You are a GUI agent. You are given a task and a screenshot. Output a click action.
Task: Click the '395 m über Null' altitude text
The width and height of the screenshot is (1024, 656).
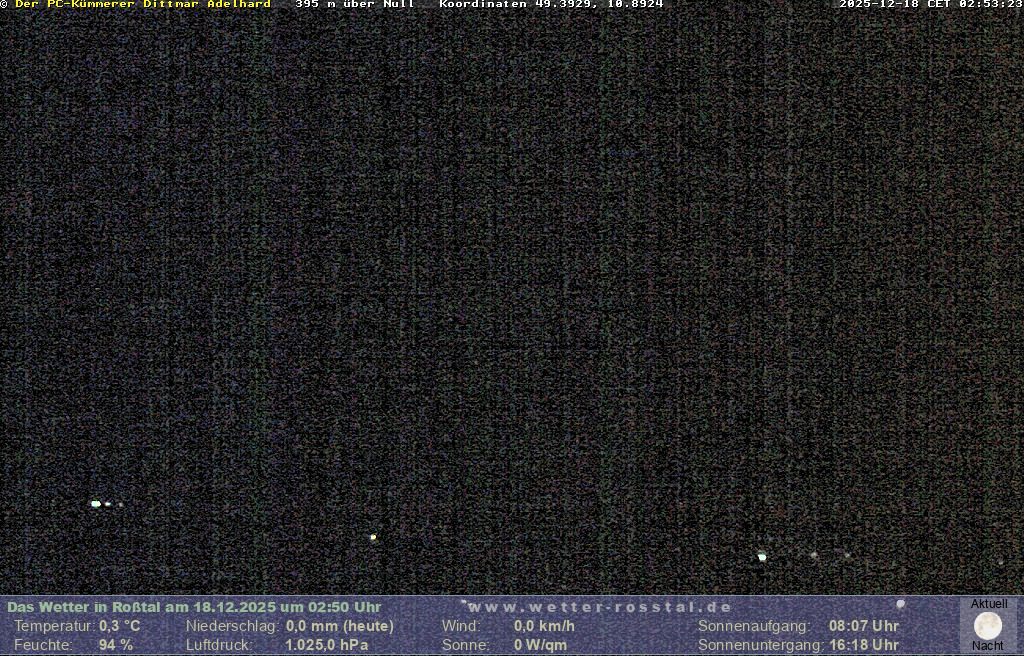(354, 4)
